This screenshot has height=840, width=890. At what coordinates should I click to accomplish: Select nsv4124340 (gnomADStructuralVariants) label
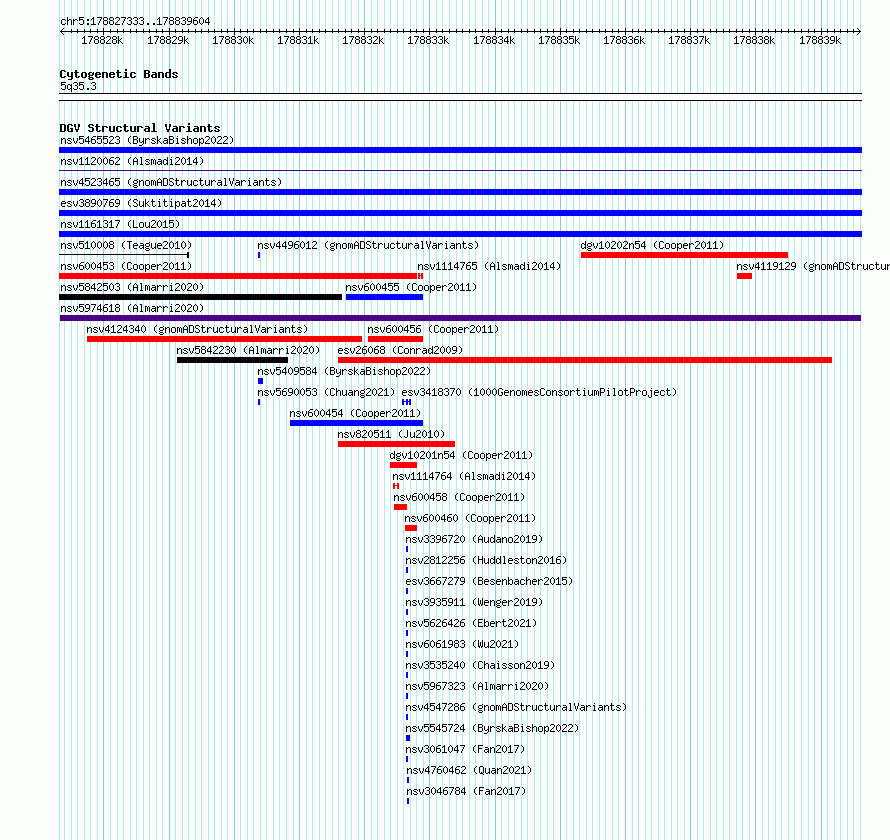[x=197, y=329]
